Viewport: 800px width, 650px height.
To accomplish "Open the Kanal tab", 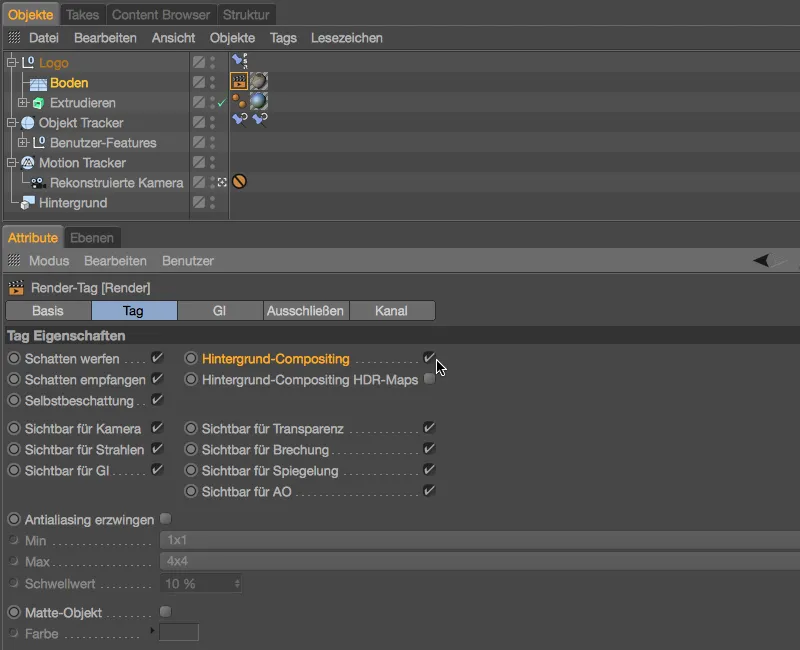I will 391,311.
